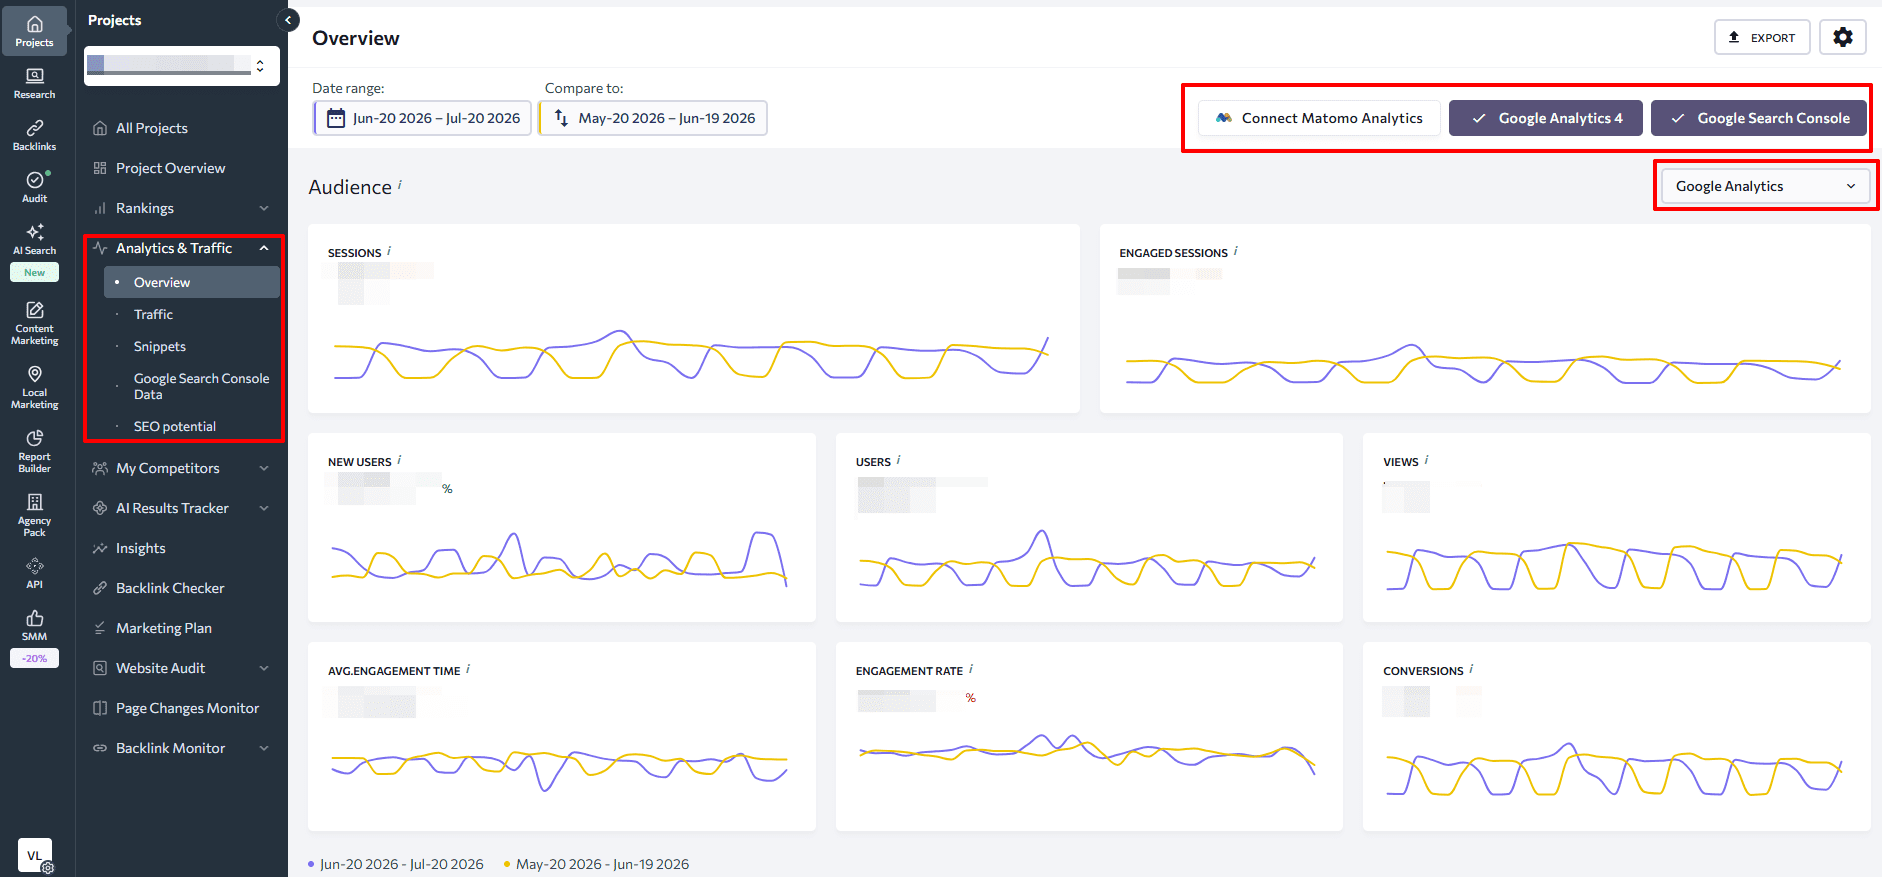Open Content Marketing in the rail
Image resolution: width=1884 pixels, height=877 pixels.
tap(34, 323)
